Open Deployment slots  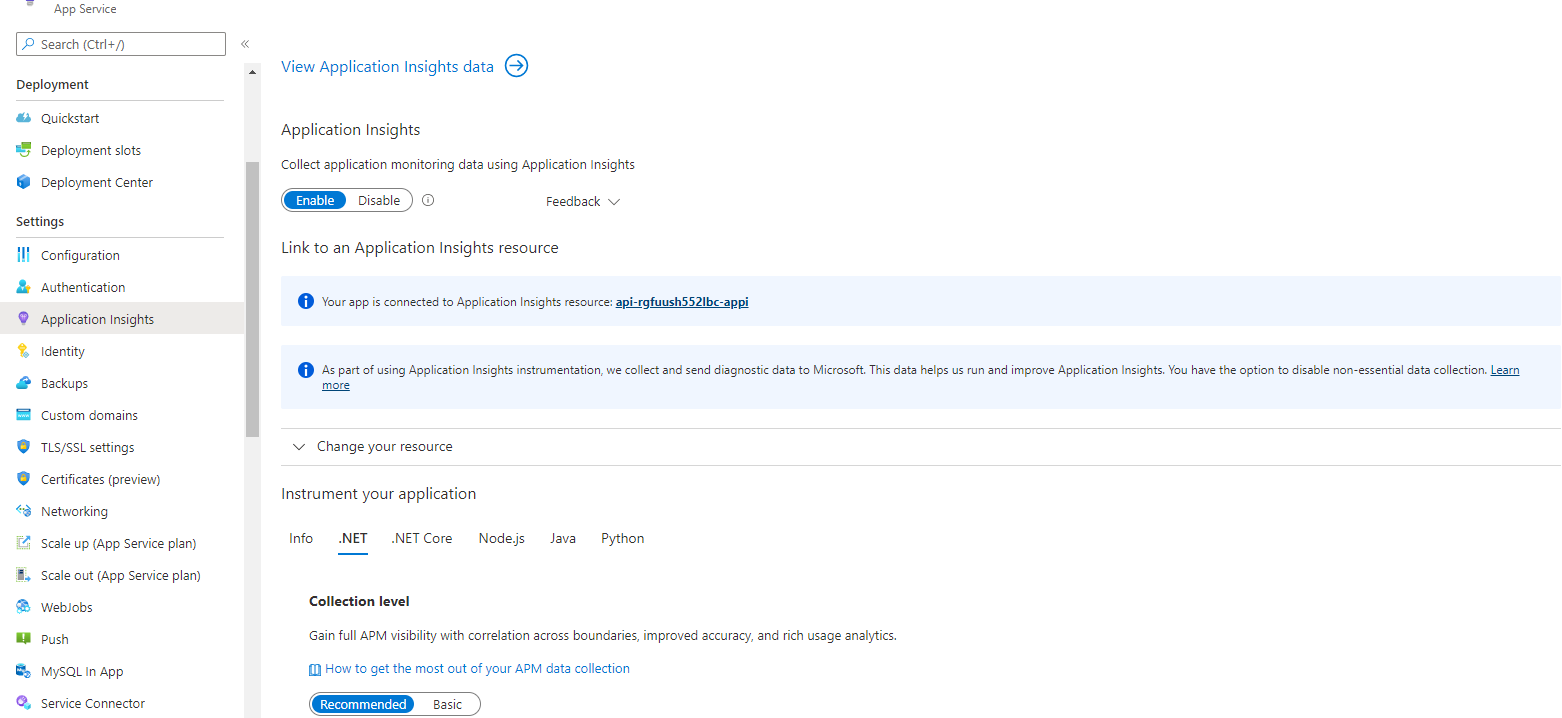point(90,149)
